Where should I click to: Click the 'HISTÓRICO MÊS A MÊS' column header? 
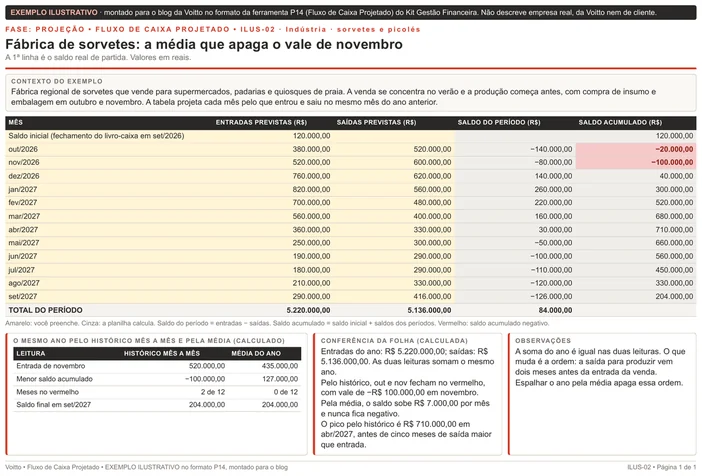162,353
